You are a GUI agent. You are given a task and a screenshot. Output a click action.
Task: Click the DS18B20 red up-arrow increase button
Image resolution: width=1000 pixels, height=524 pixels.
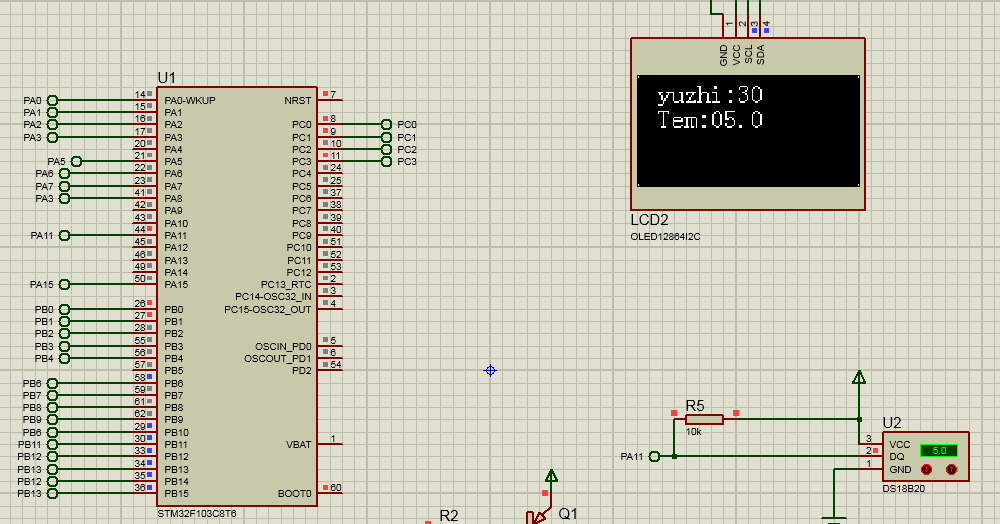click(x=952, y=469)
